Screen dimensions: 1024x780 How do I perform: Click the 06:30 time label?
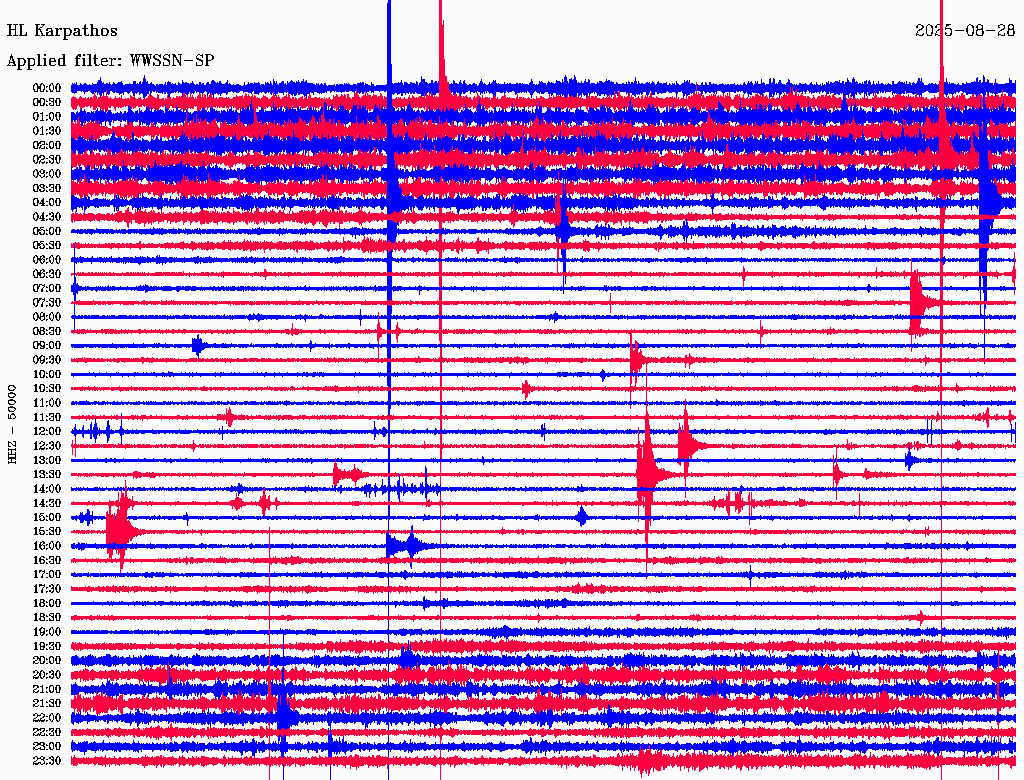[47, 274]
